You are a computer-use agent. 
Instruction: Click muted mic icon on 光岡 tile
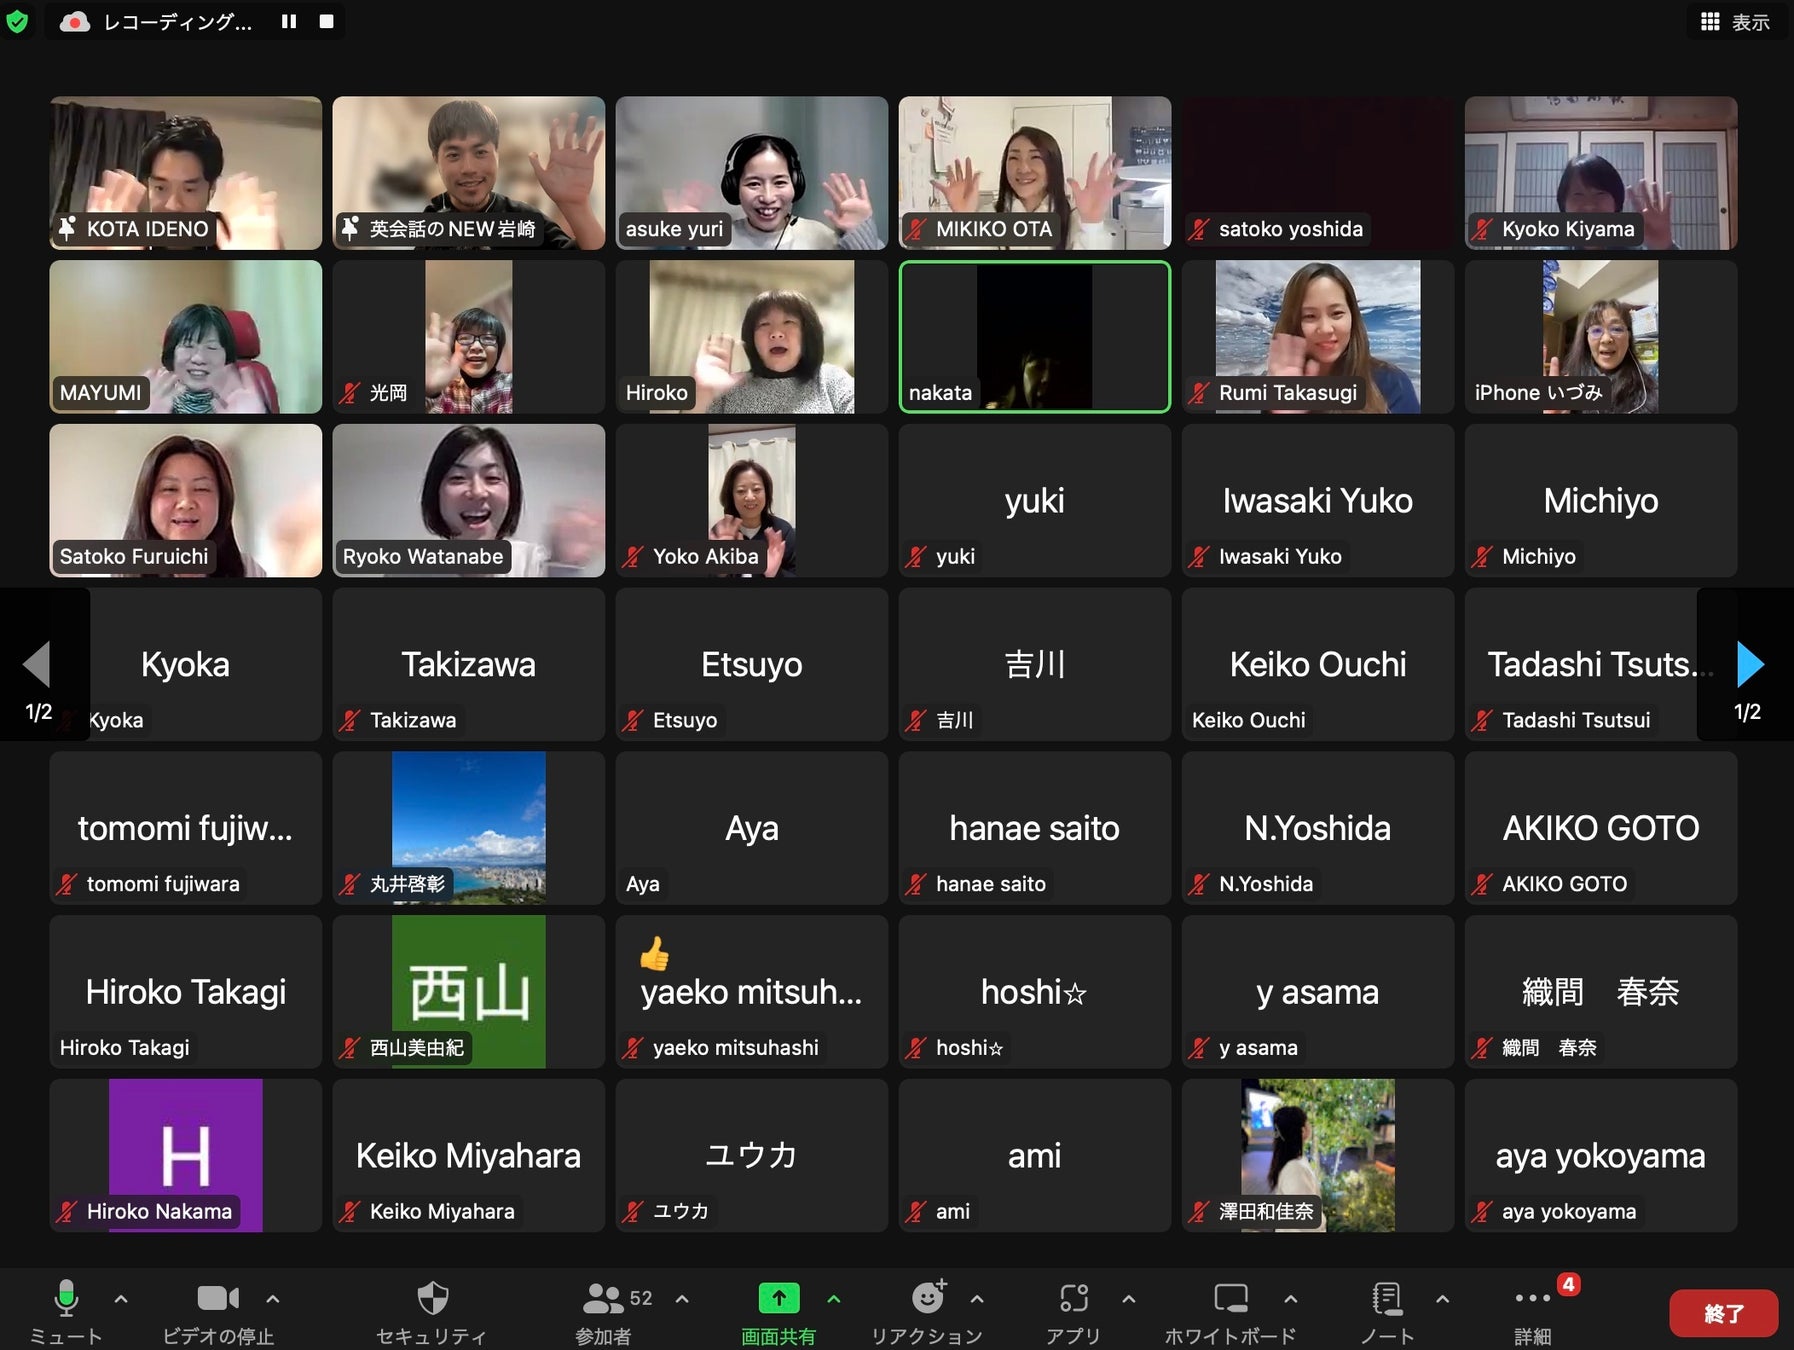[x=350, y=393]
